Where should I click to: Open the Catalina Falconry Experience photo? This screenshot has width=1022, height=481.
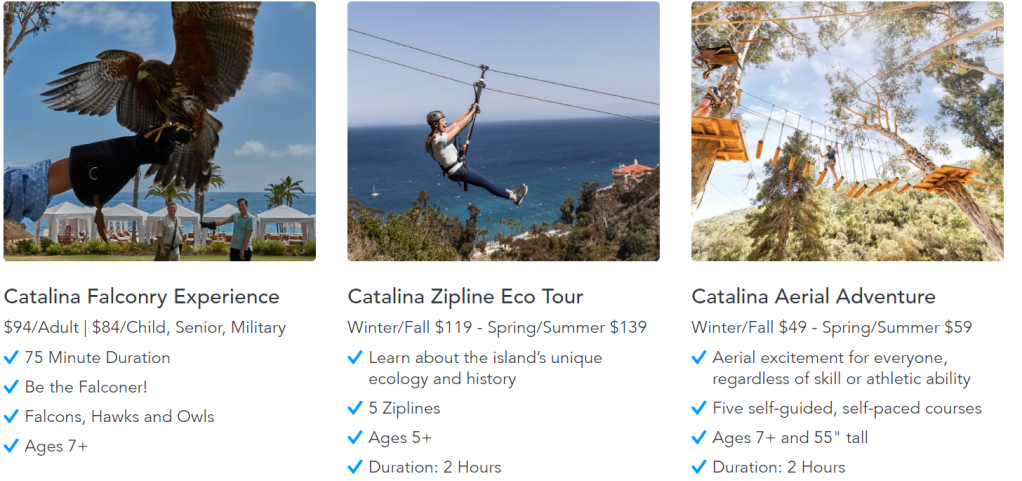tap(159, 131)
